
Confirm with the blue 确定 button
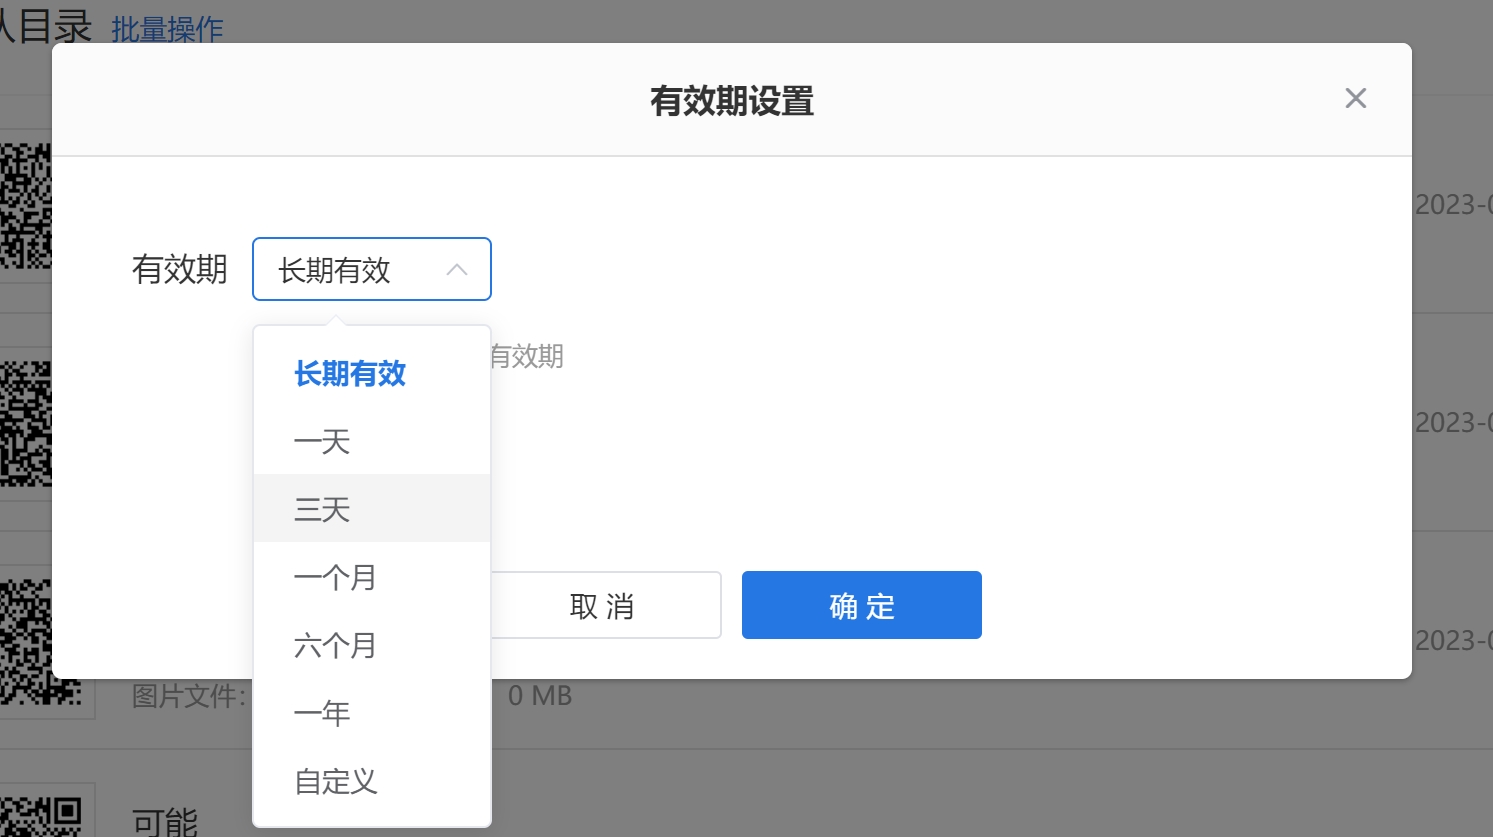coord(861,605)
